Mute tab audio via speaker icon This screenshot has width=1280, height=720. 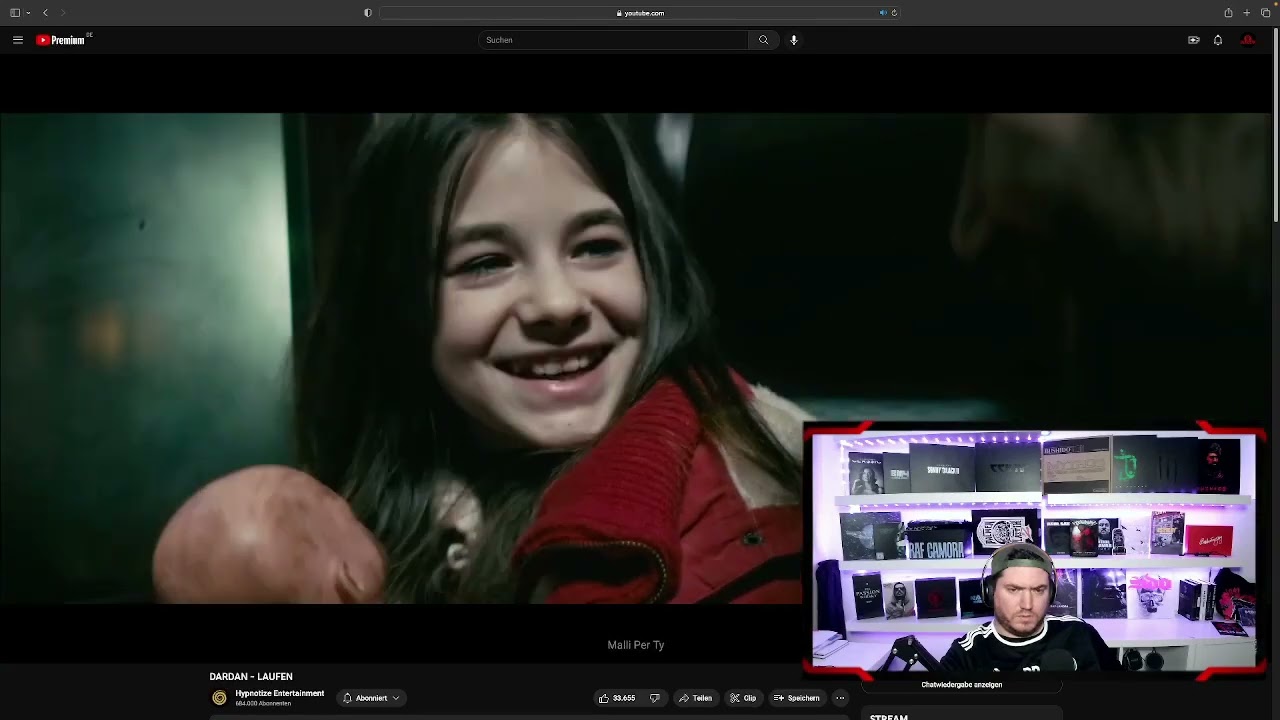(x=883, y=13)
